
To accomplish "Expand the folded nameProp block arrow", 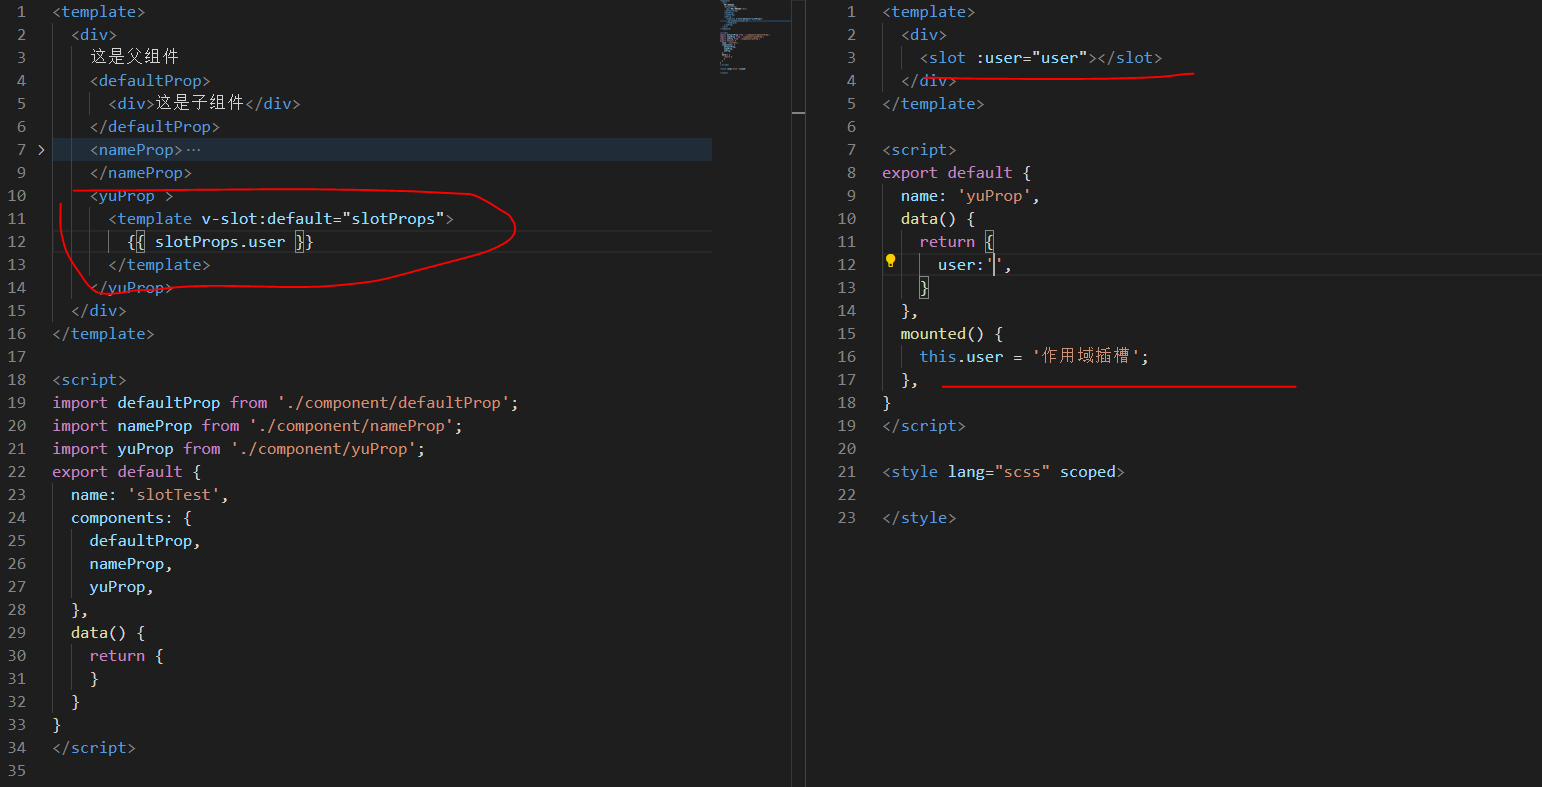I will [x=41, y=150].
